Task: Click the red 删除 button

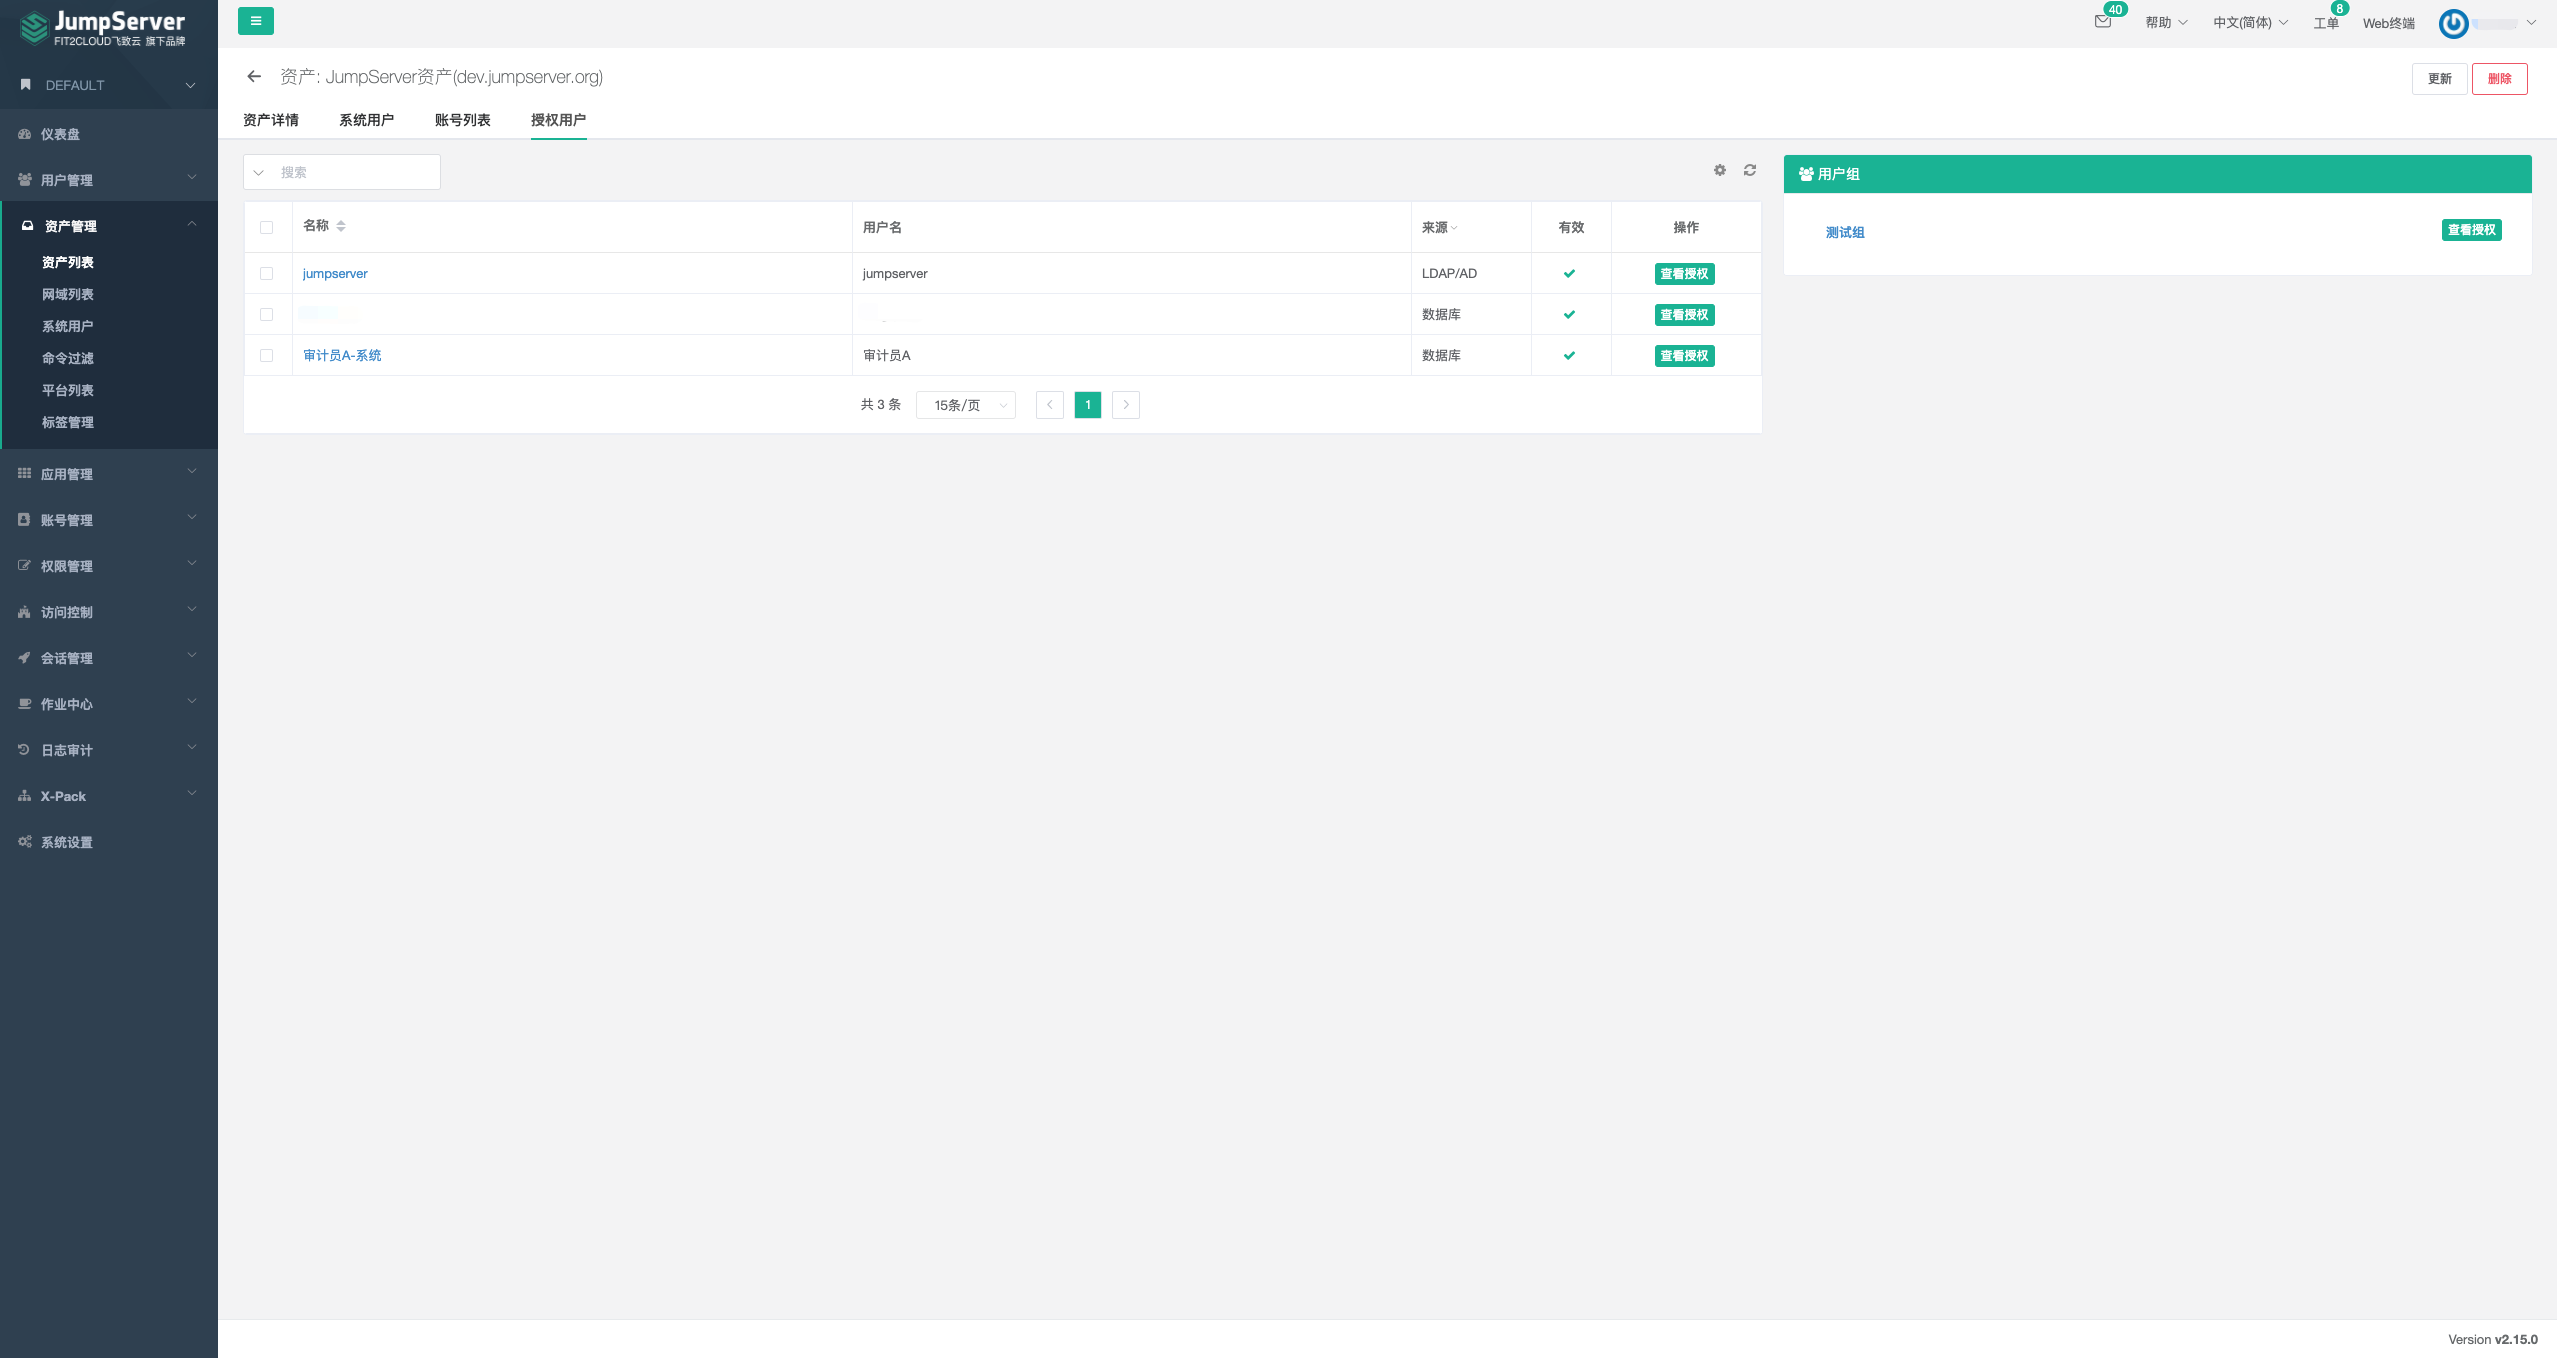Action: point(2498,79)
